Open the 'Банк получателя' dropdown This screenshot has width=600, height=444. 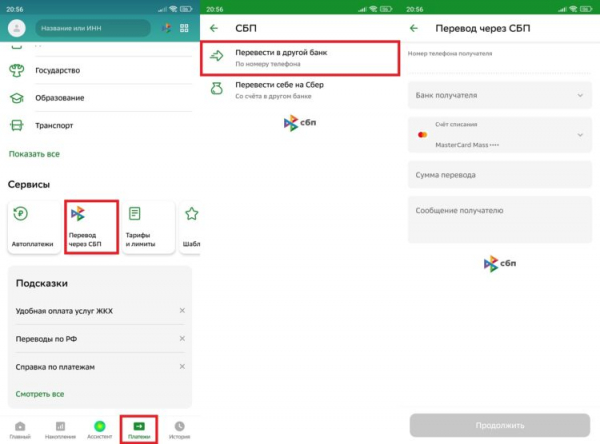pos(500,95)
